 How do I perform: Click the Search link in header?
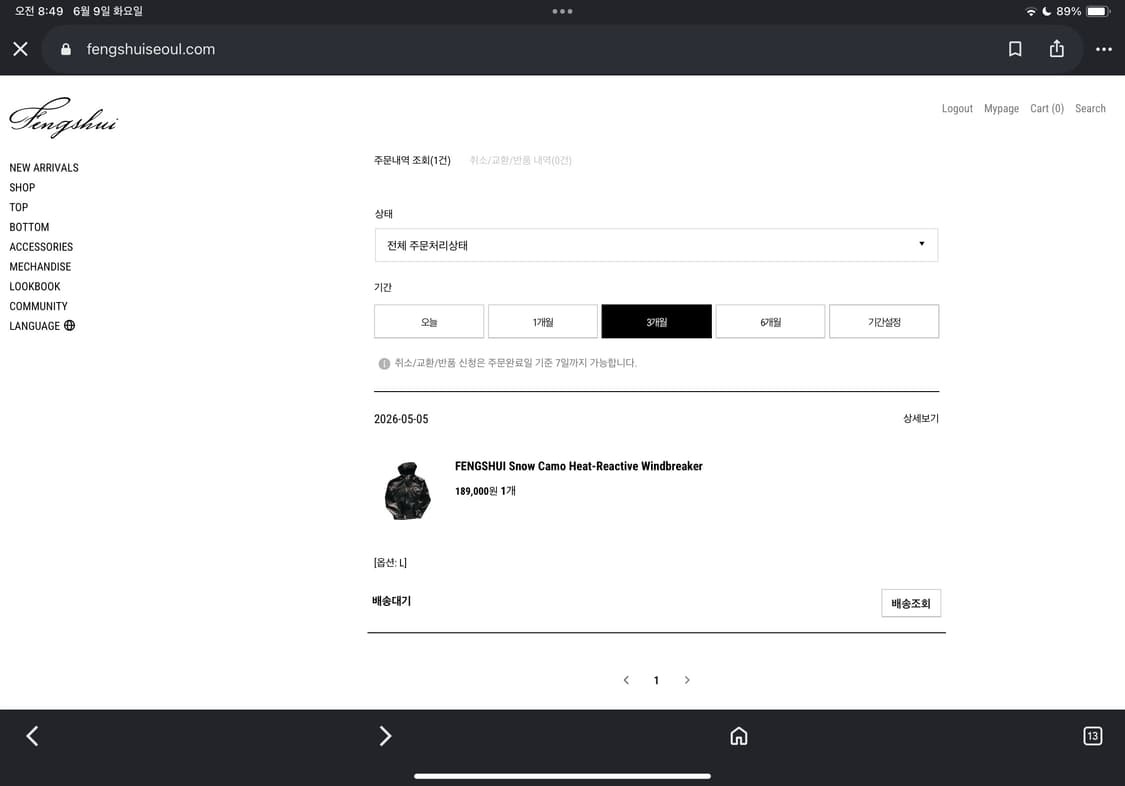click(1090, 108)
